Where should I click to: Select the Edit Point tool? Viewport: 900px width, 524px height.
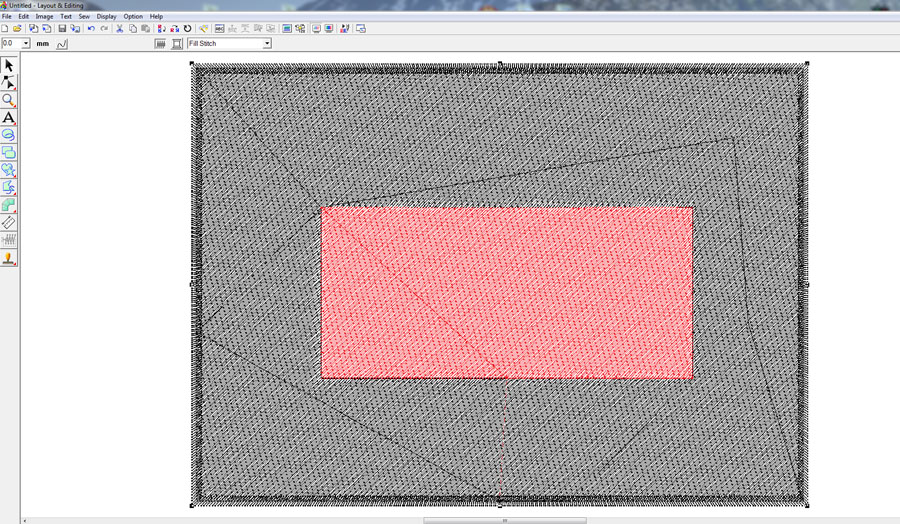(x=9, y=83)
